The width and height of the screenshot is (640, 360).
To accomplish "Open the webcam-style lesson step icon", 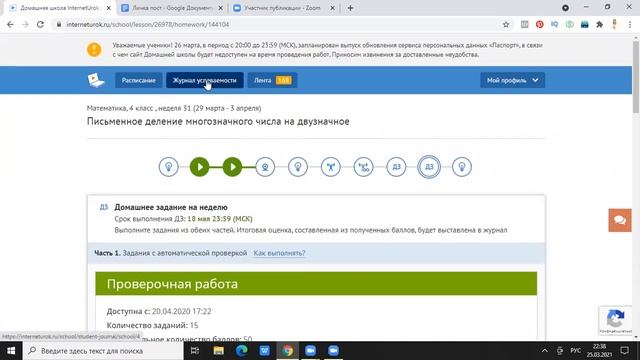I will tap(265, 167).
